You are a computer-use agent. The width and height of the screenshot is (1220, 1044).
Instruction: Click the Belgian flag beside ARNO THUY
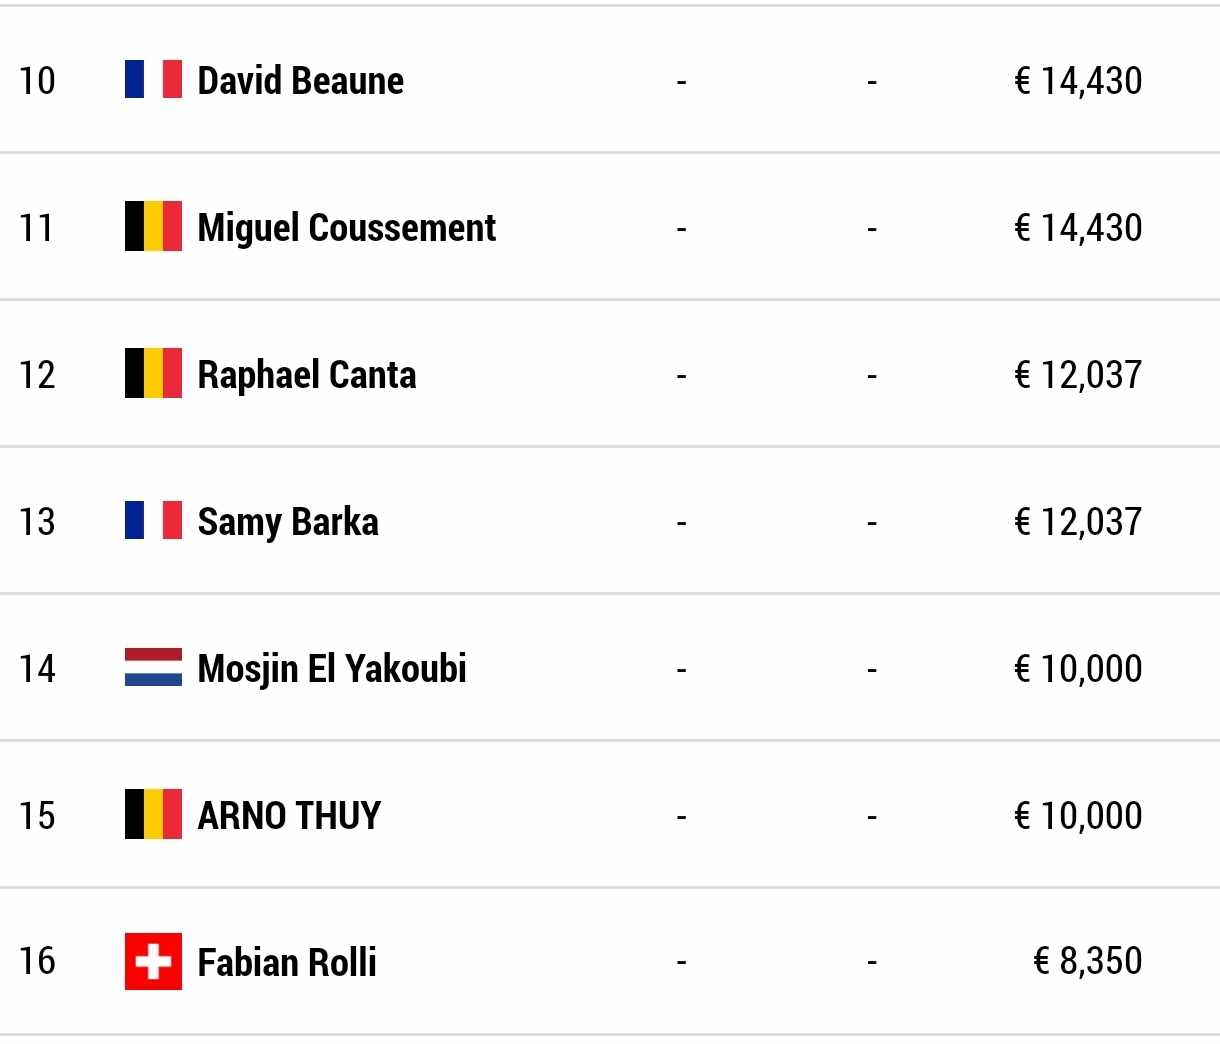click(x=153, y=814)
